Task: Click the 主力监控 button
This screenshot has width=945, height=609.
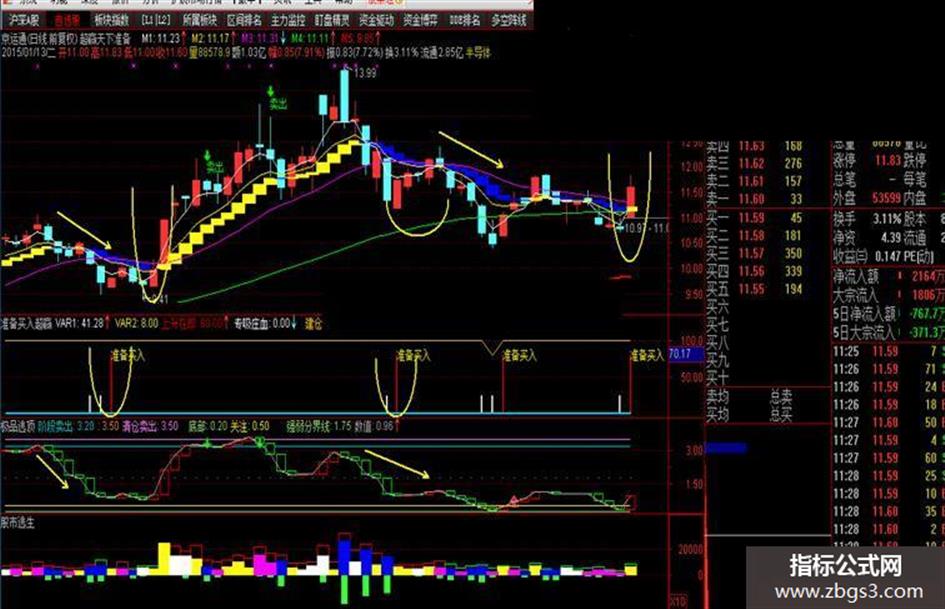Action: point(288,20)
